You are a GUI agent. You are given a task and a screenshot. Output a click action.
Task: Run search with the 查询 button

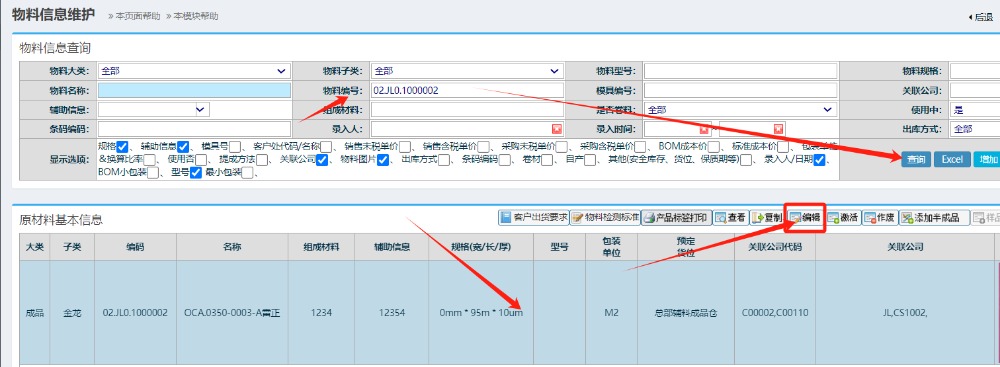pyautogui.click(x=916, y=159)
